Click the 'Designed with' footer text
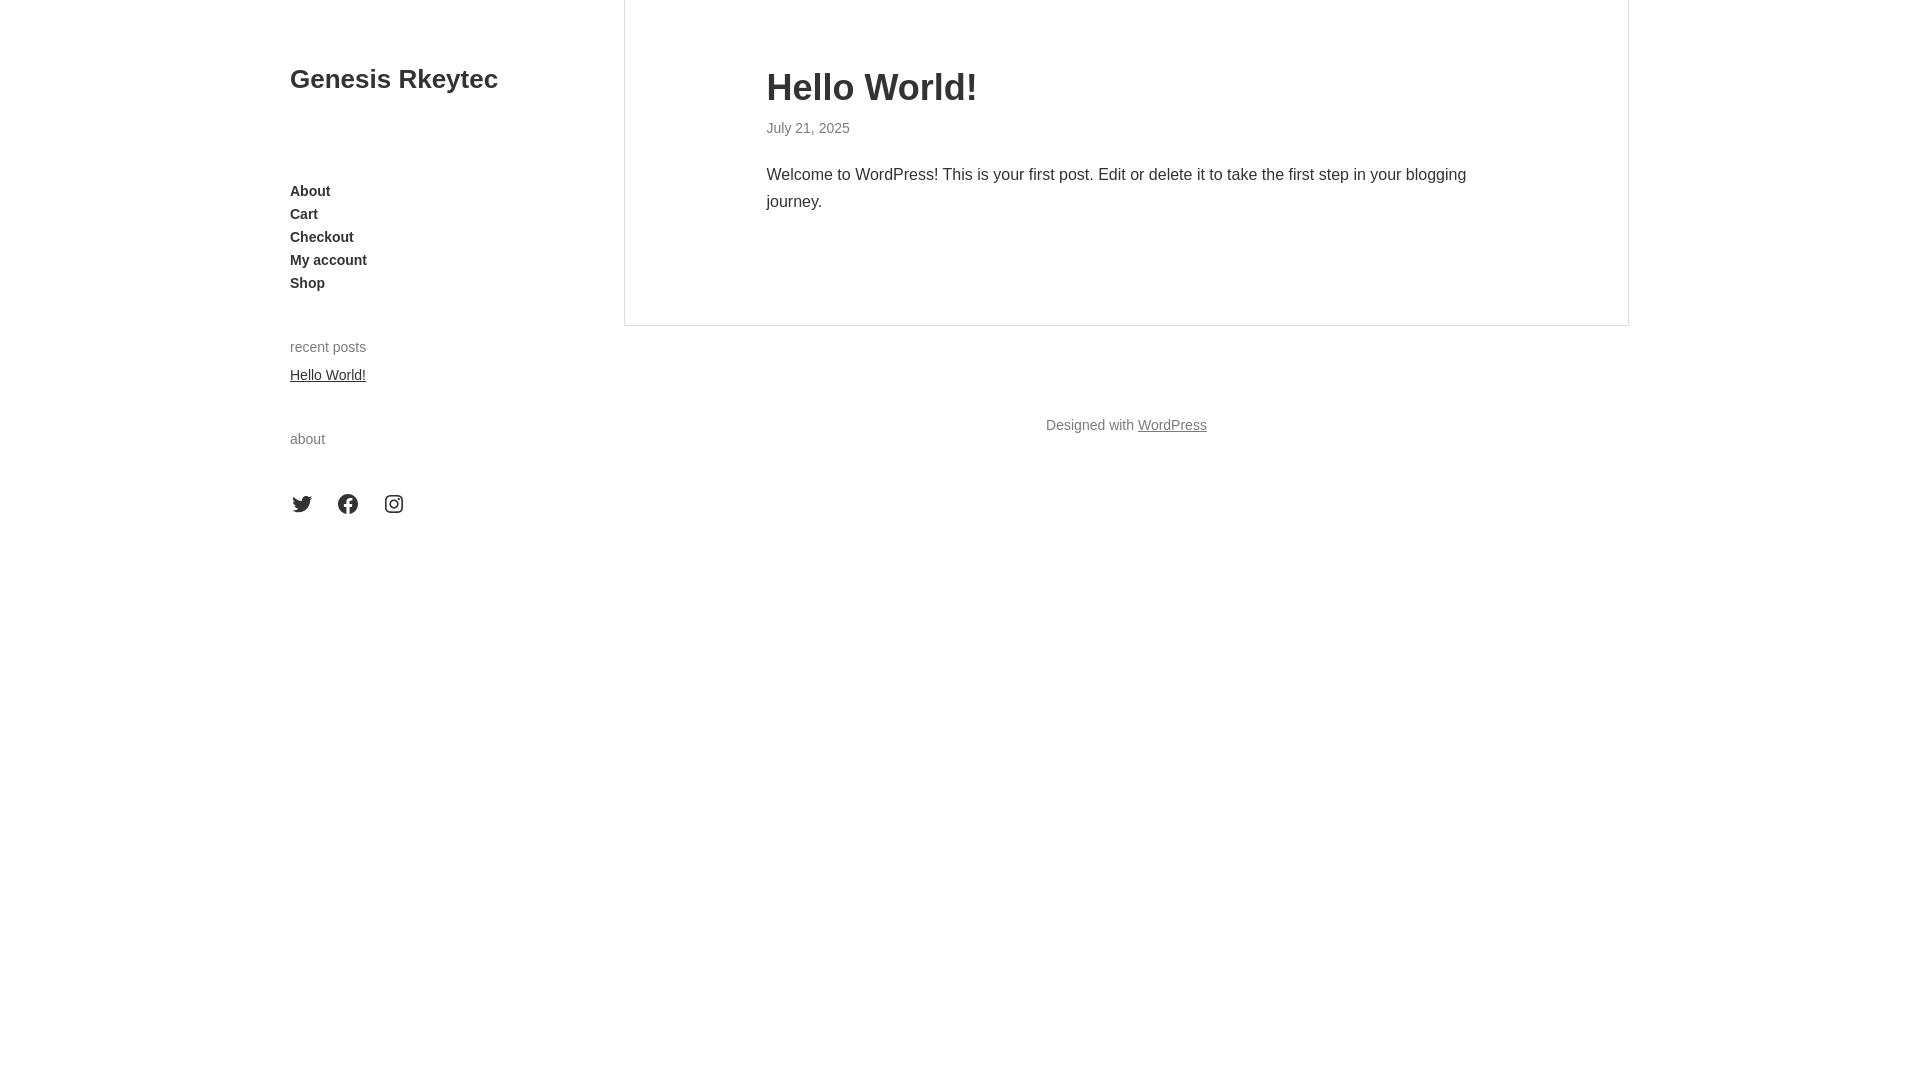This screenshot has height=1080, width=1920. 1090,425
